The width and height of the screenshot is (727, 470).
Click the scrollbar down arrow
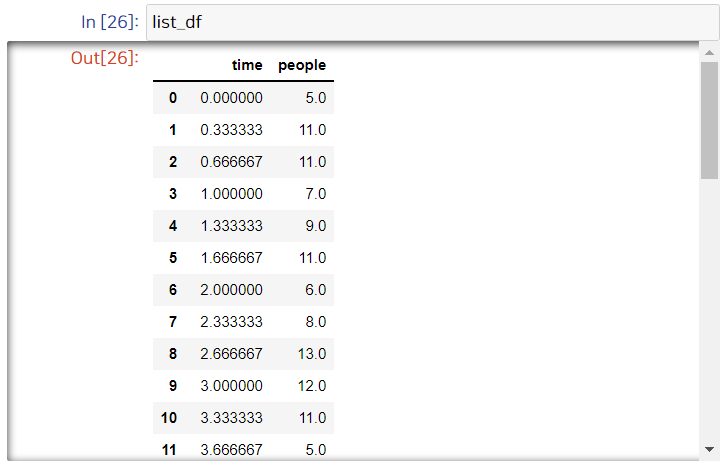point(709,449)
